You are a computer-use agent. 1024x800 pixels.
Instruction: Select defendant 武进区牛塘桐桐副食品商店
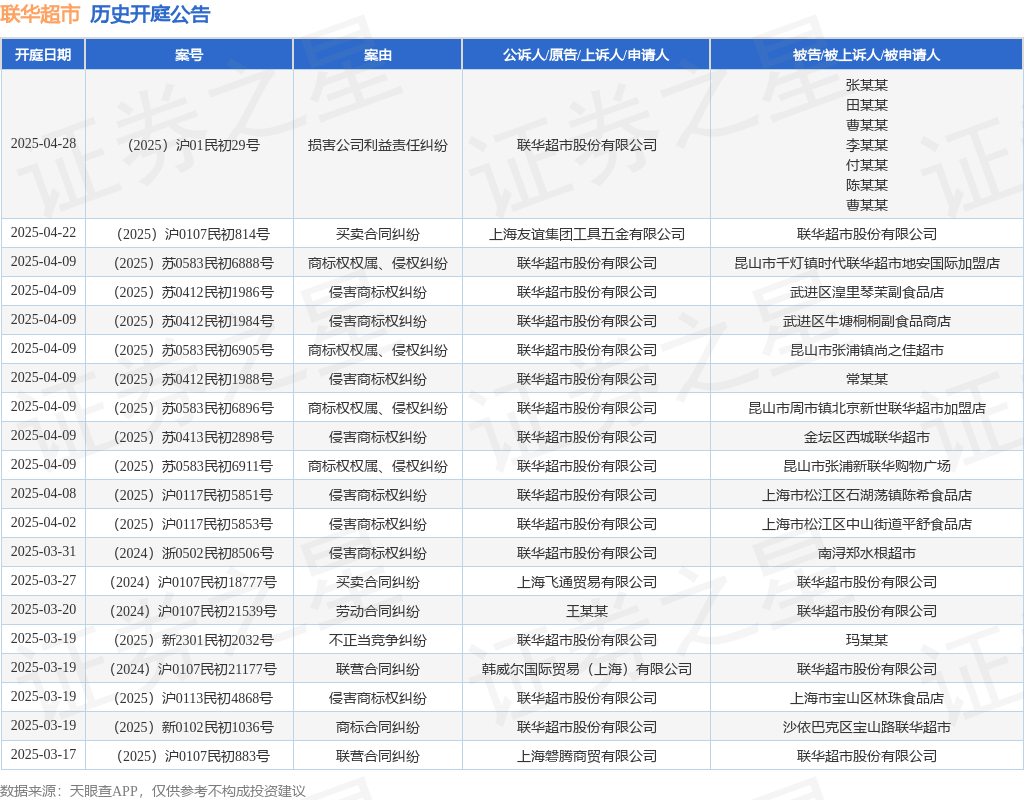[x=867, y=321]
